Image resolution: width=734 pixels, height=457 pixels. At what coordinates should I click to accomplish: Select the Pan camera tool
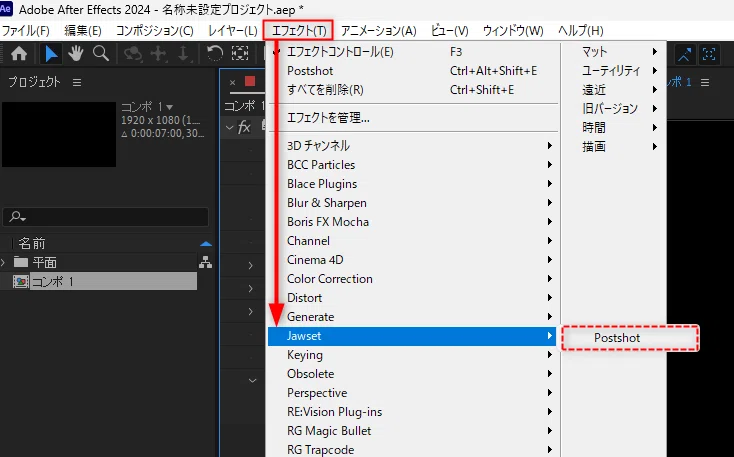[158, 54]
